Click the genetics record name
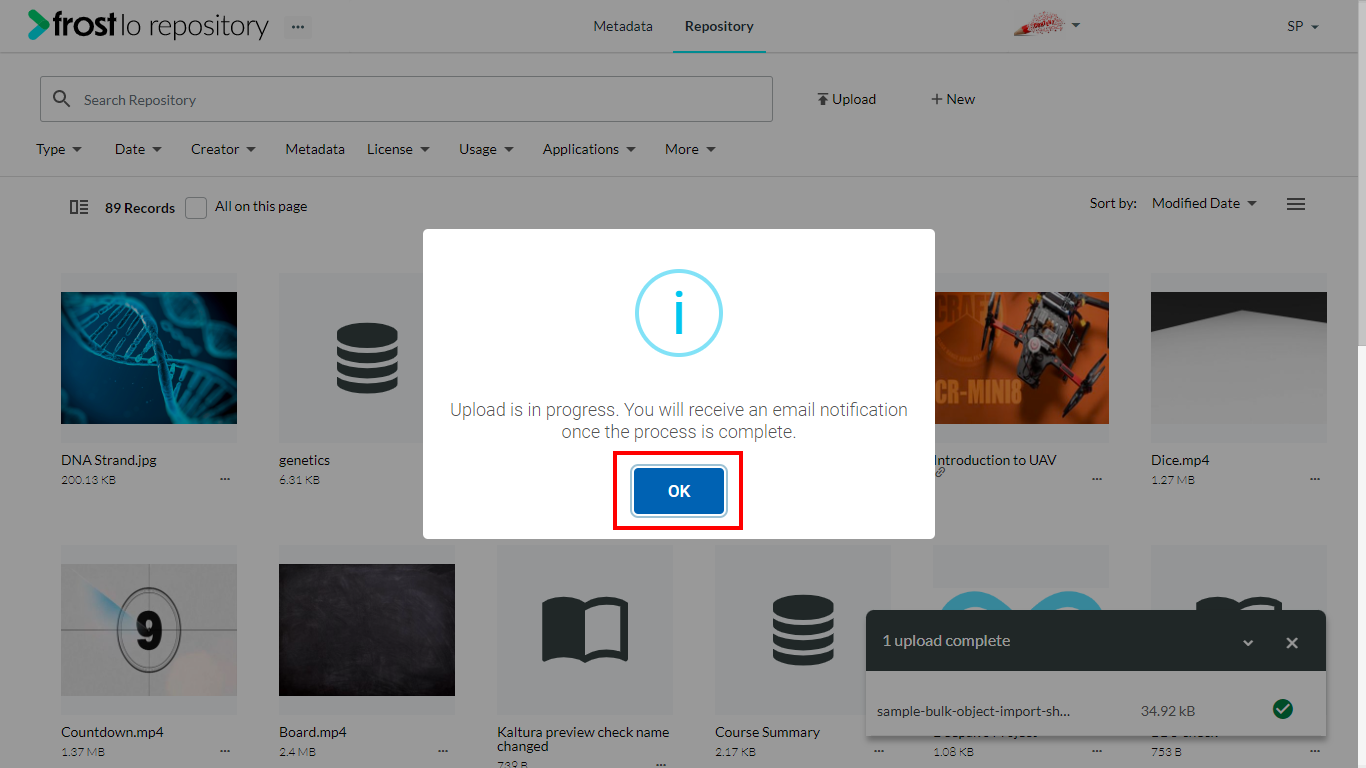The height and width of the screenshot is (768, 1366). tap(304, 460)
